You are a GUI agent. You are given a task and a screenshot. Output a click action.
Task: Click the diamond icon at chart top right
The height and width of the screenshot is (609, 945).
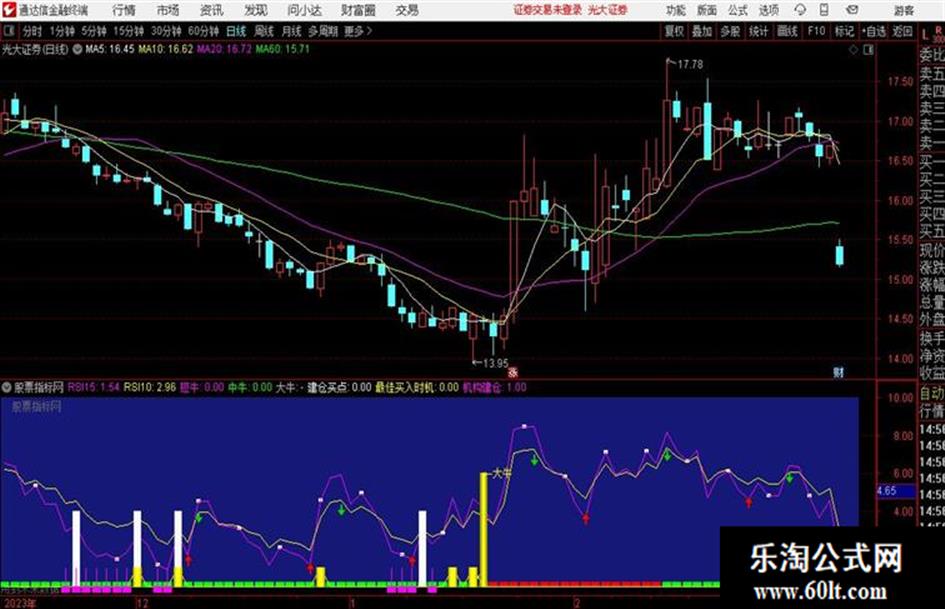[x=853, y=50]
